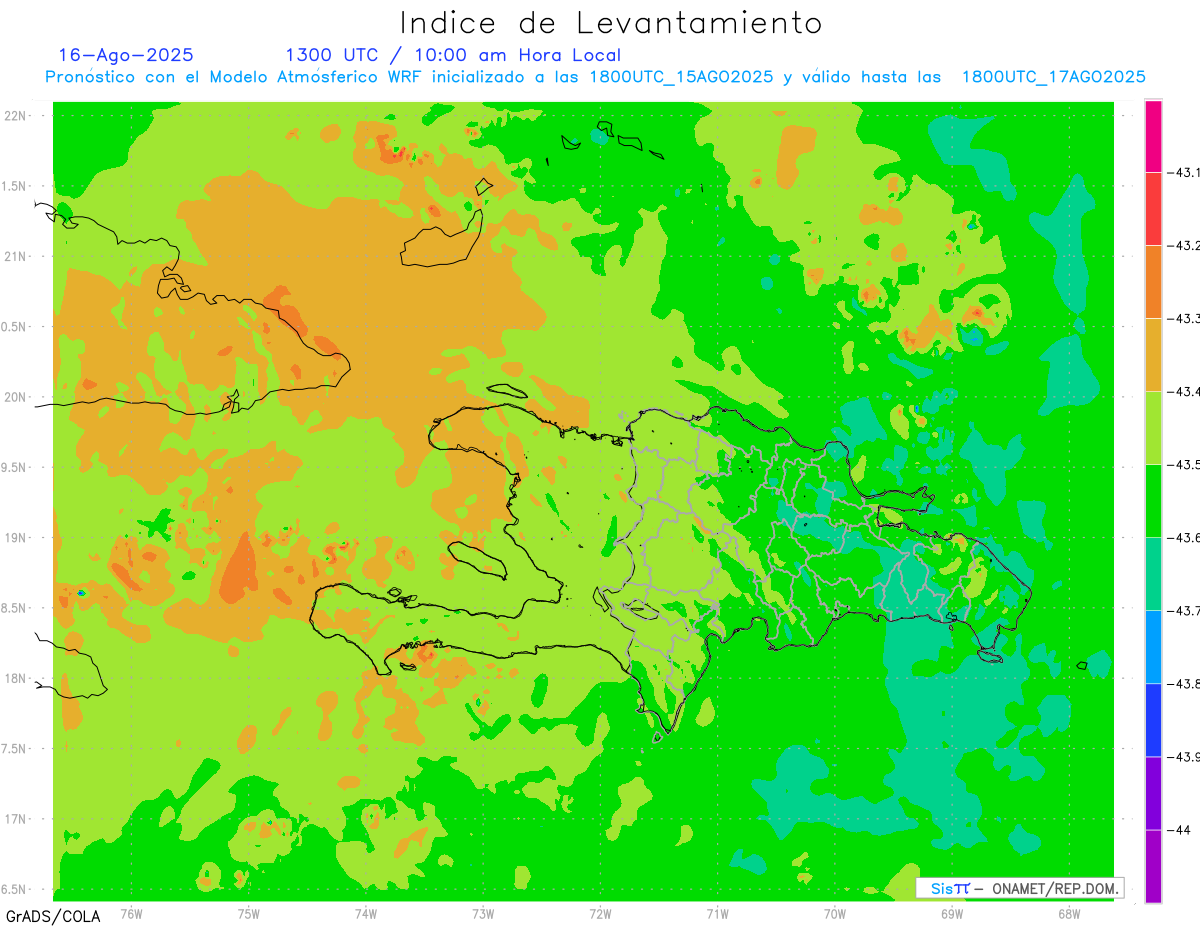The width and height of the screenshot is (1200, 927).
Task: Click the color bar value '-43.5'
Action: 1182,465
